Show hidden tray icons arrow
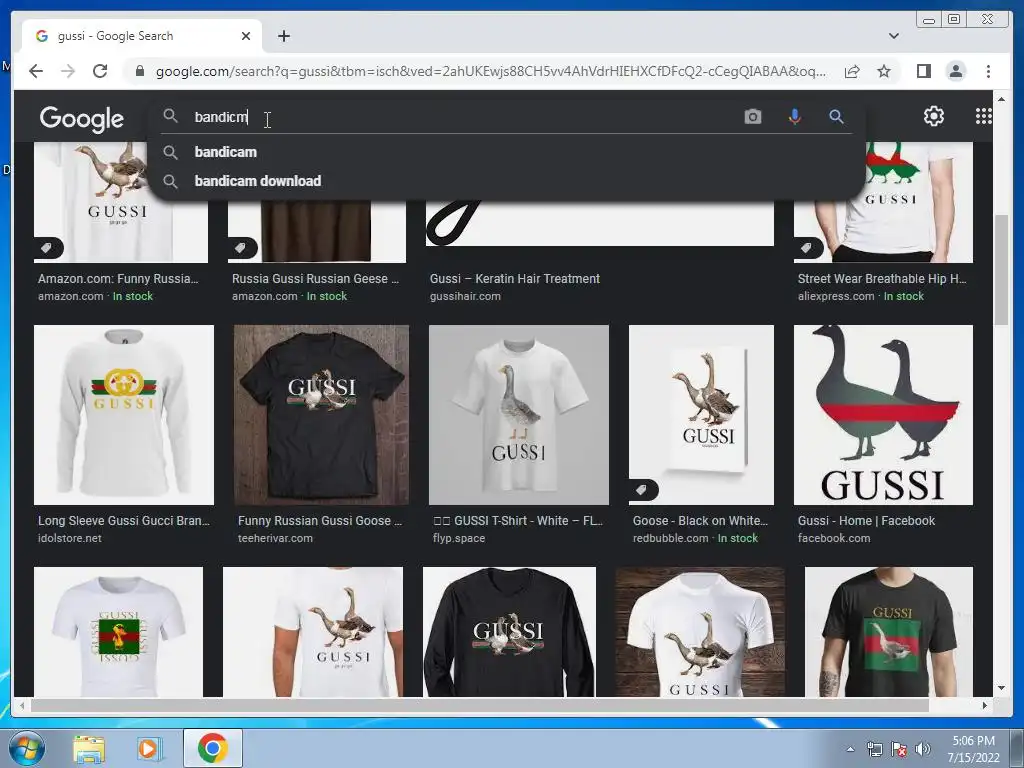The width and height of the screenshot is (1024, 768). tap(850, 749)
